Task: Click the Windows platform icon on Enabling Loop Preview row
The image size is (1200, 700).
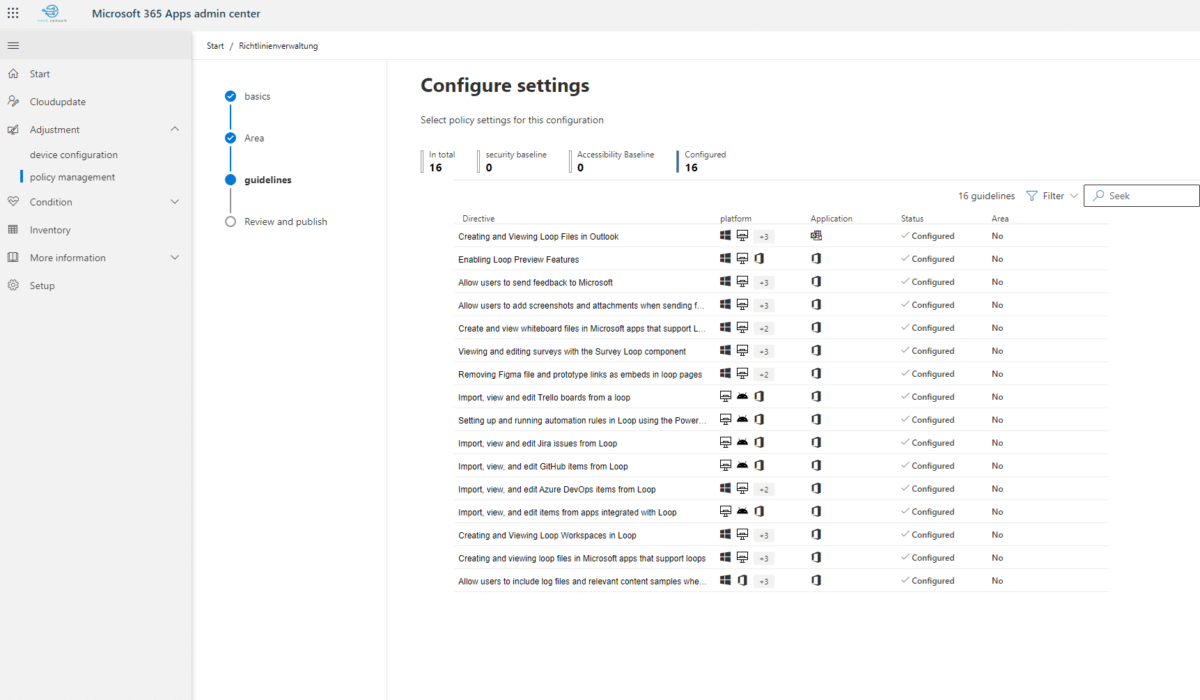Action: (x=725, y=258)
